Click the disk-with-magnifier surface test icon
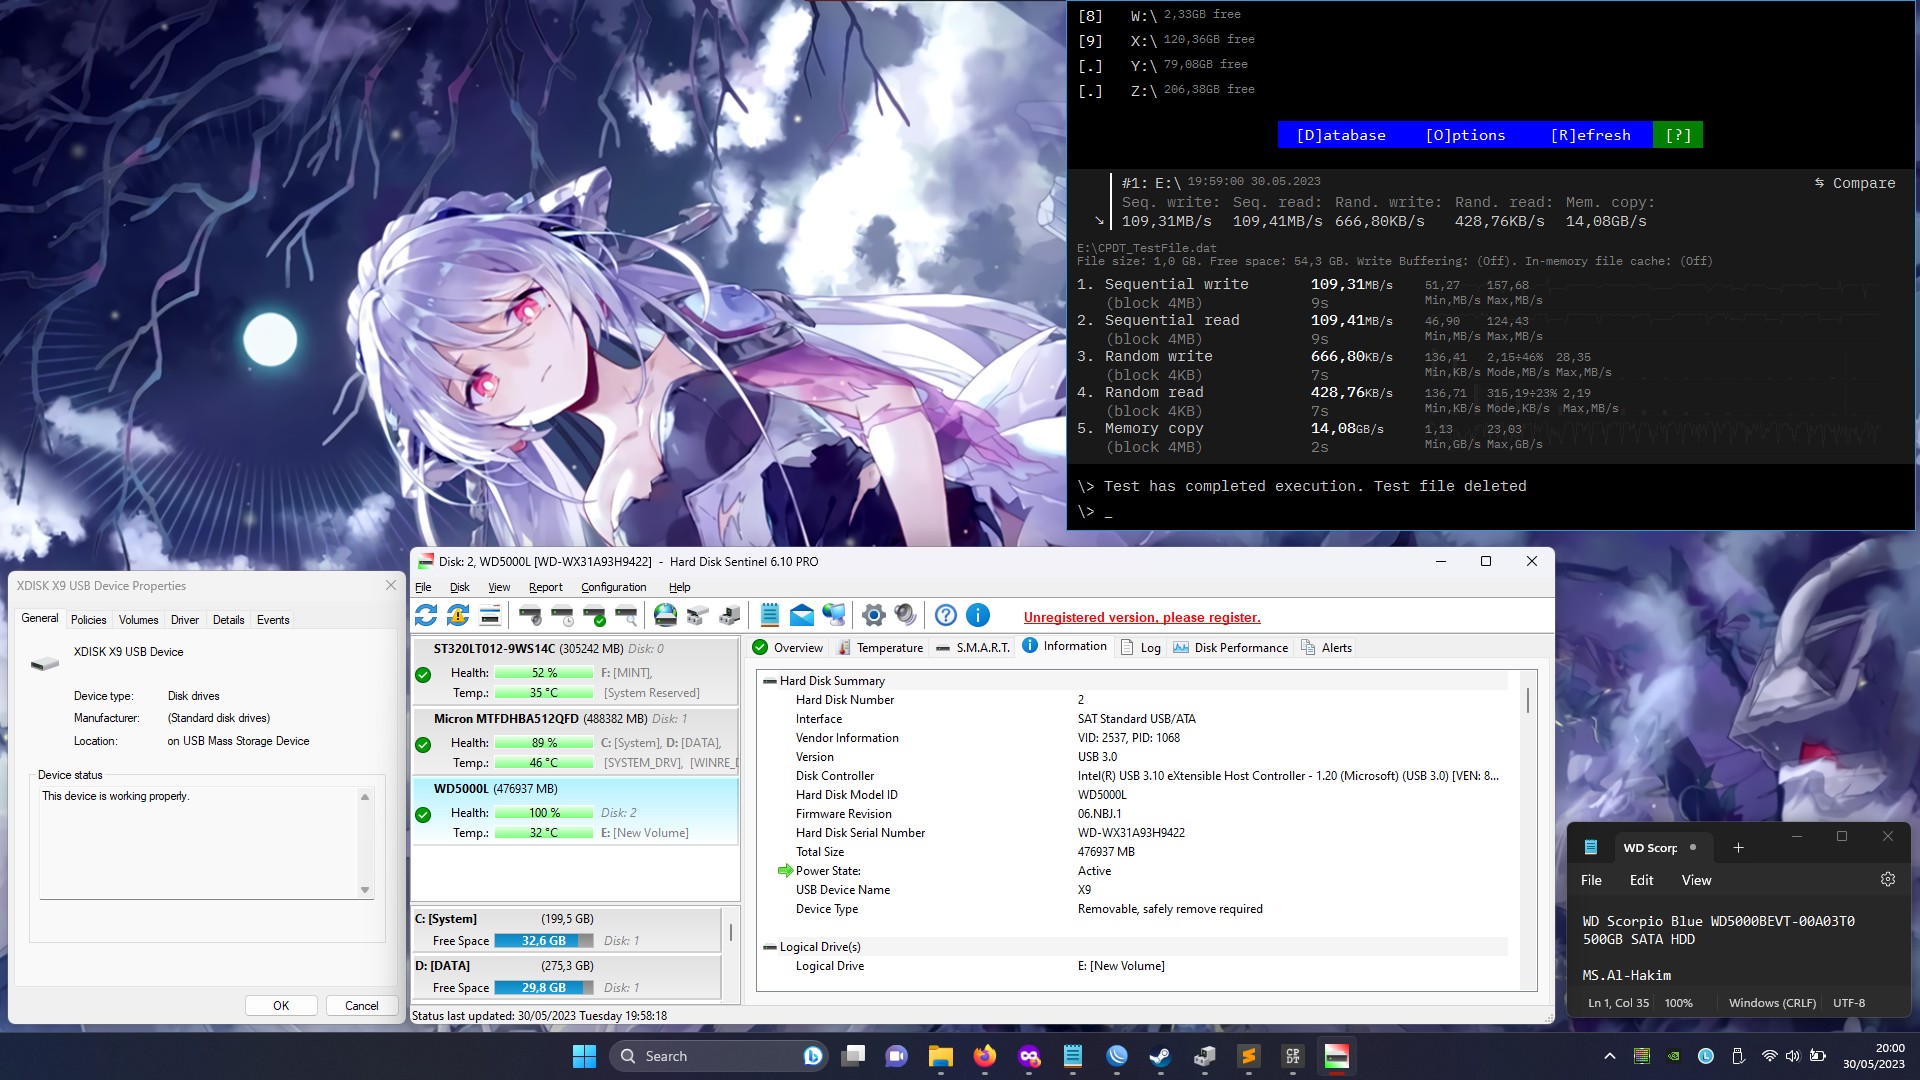1920x1080 pixels. point(626,615)
